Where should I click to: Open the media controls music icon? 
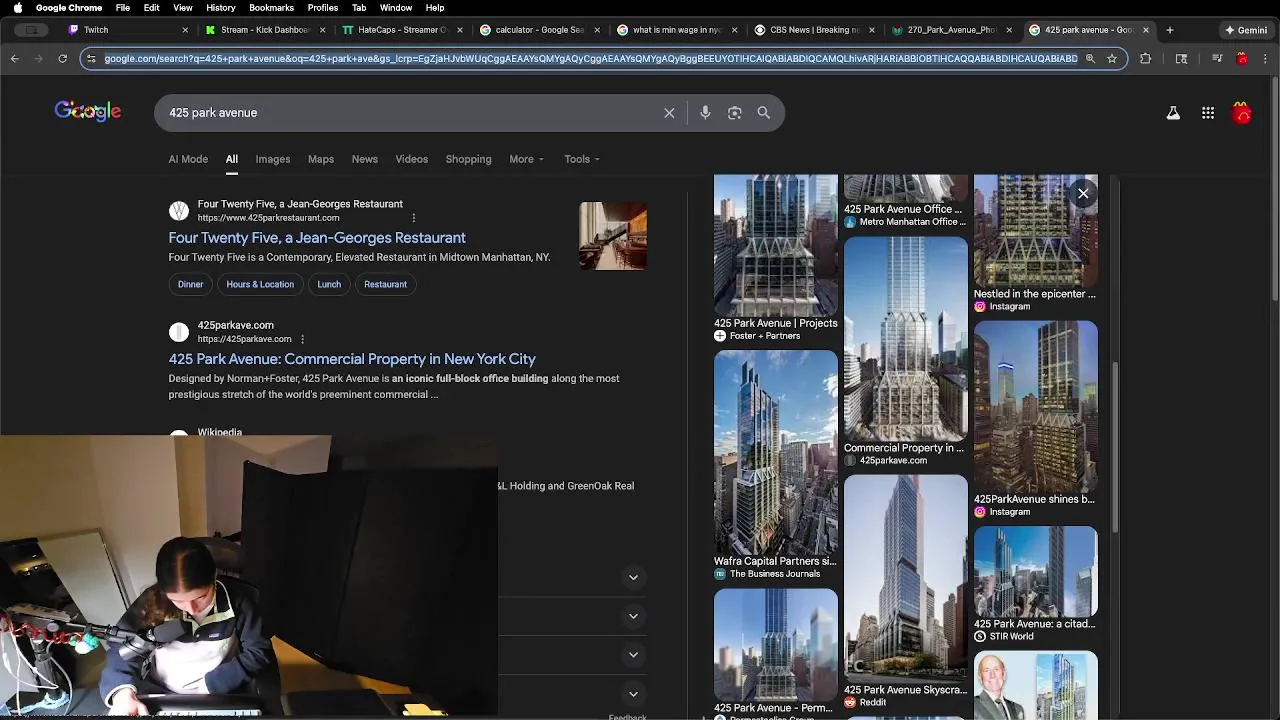tap(1216, 59)
